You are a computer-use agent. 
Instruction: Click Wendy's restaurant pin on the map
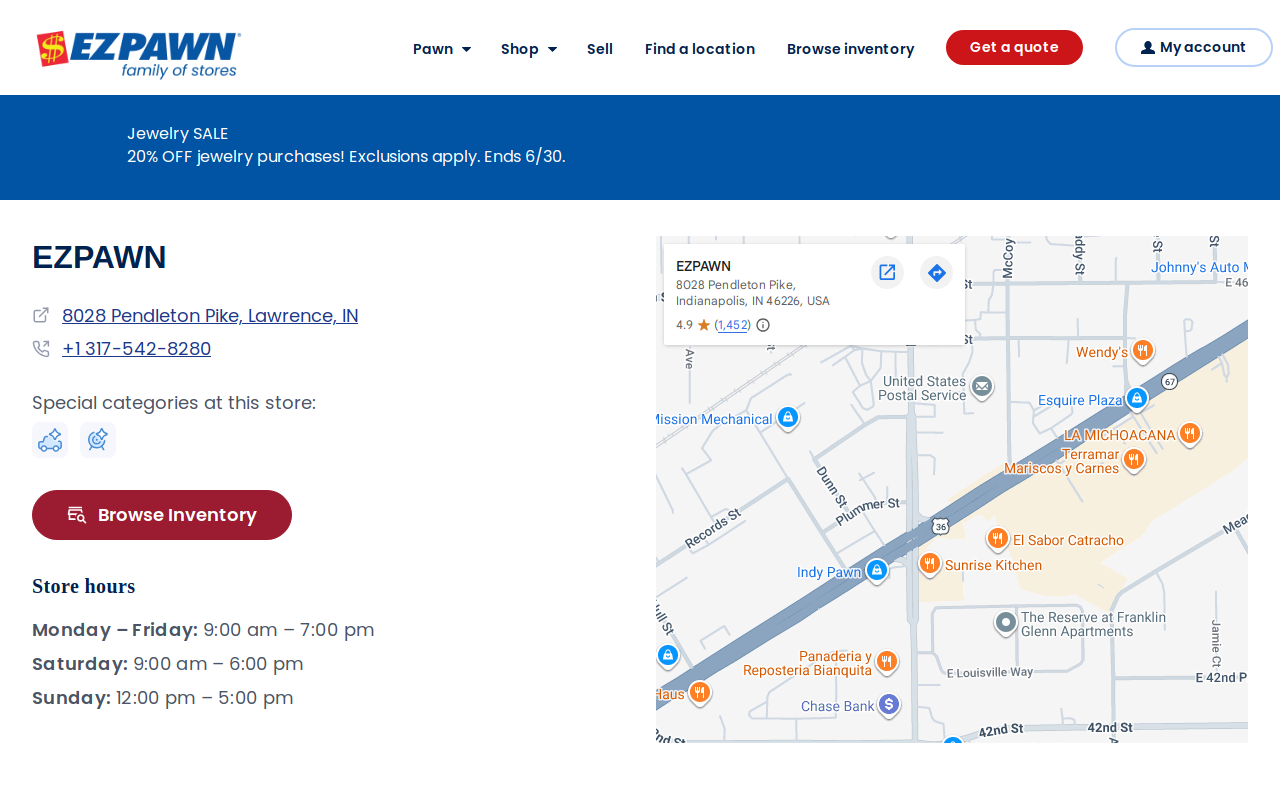click(1143, 351)
